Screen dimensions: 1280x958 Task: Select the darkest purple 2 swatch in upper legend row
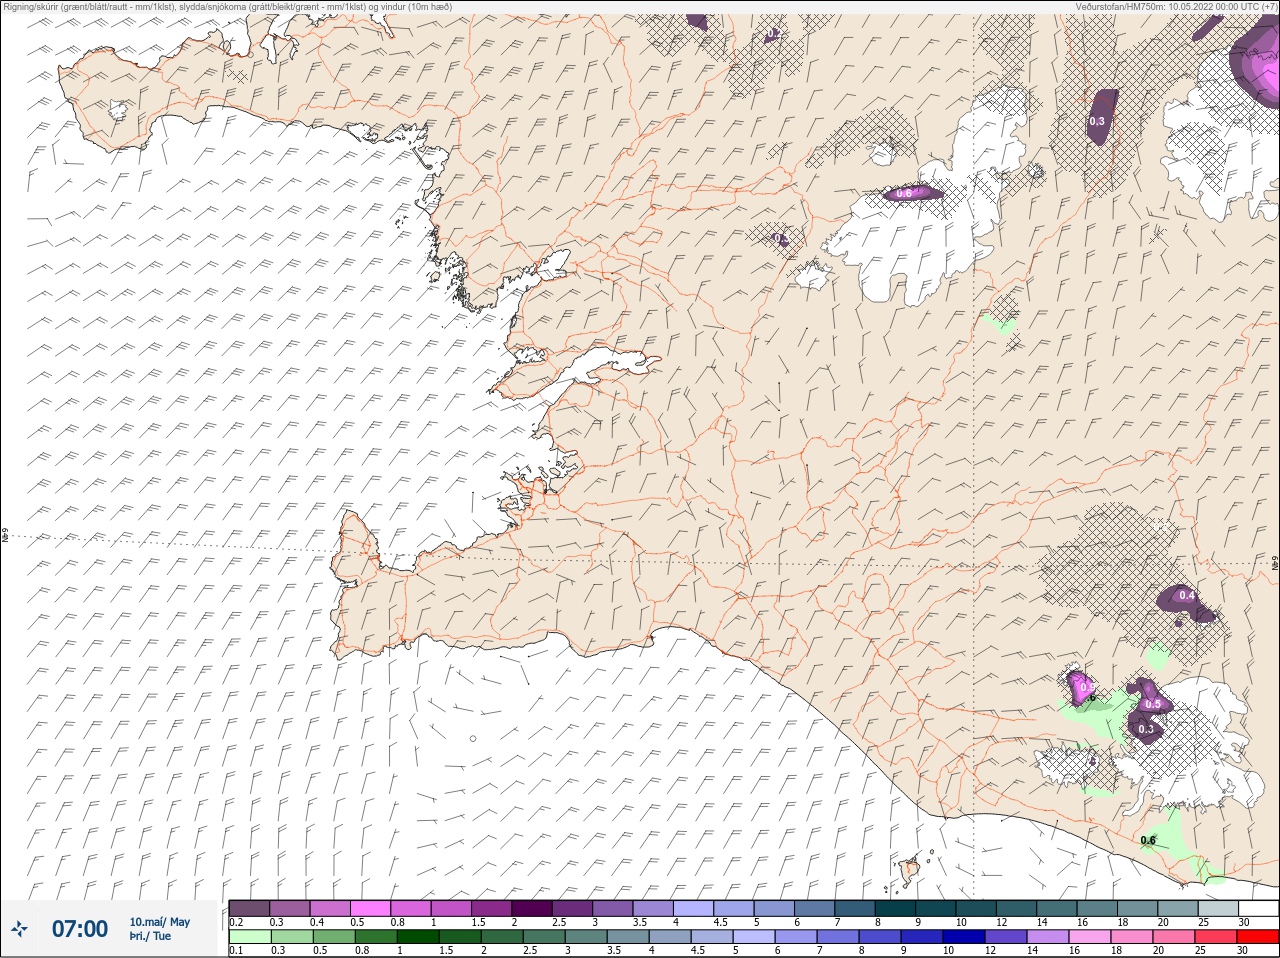point(531,908)
